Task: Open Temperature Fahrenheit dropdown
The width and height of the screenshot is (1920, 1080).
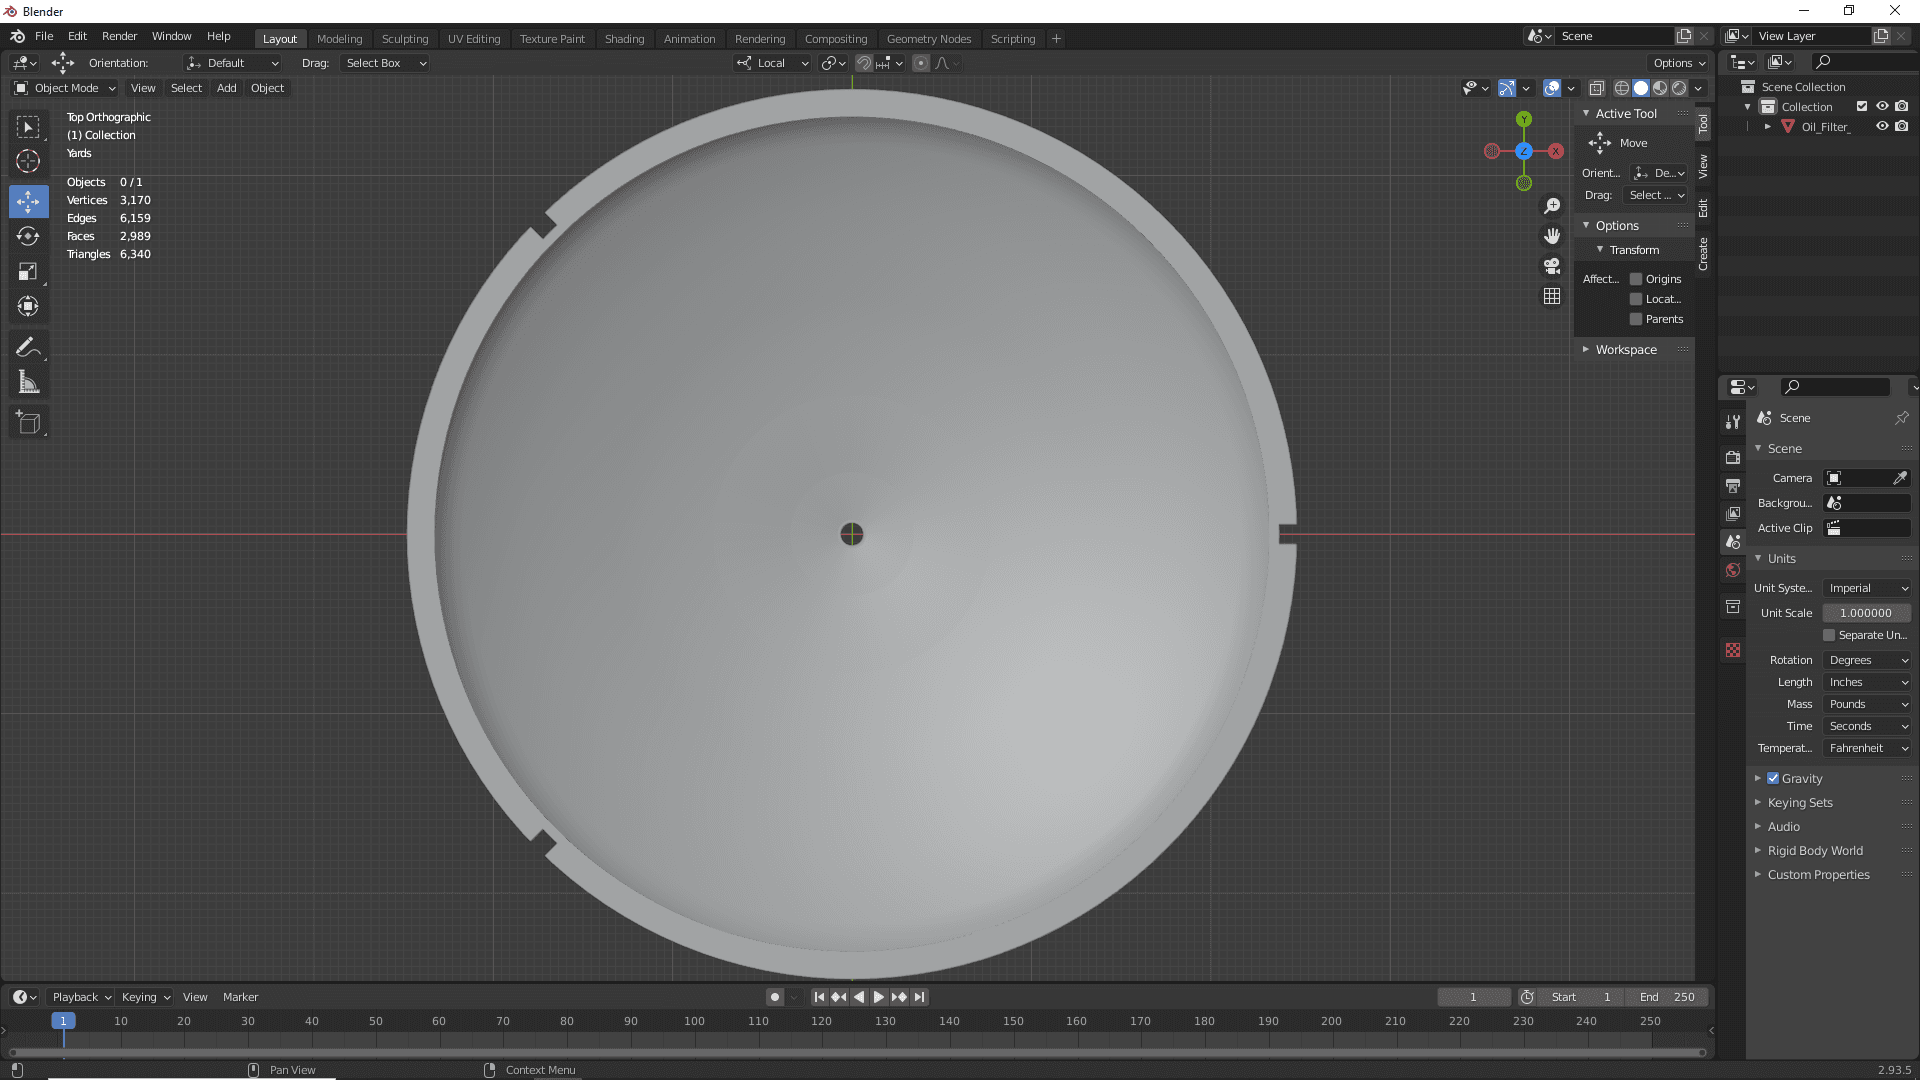Action: point(1867,748)
